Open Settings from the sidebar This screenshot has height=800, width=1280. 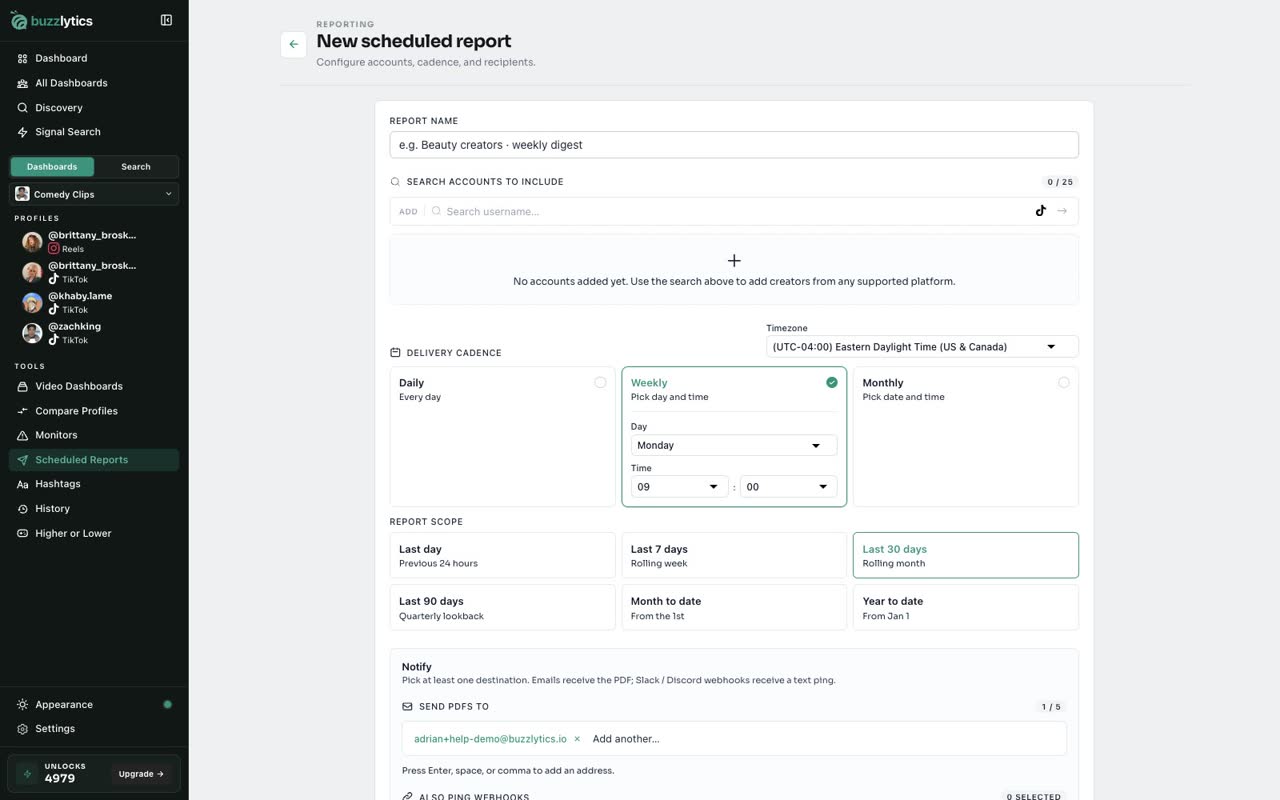pyautogui.click(x=94, y=729)
